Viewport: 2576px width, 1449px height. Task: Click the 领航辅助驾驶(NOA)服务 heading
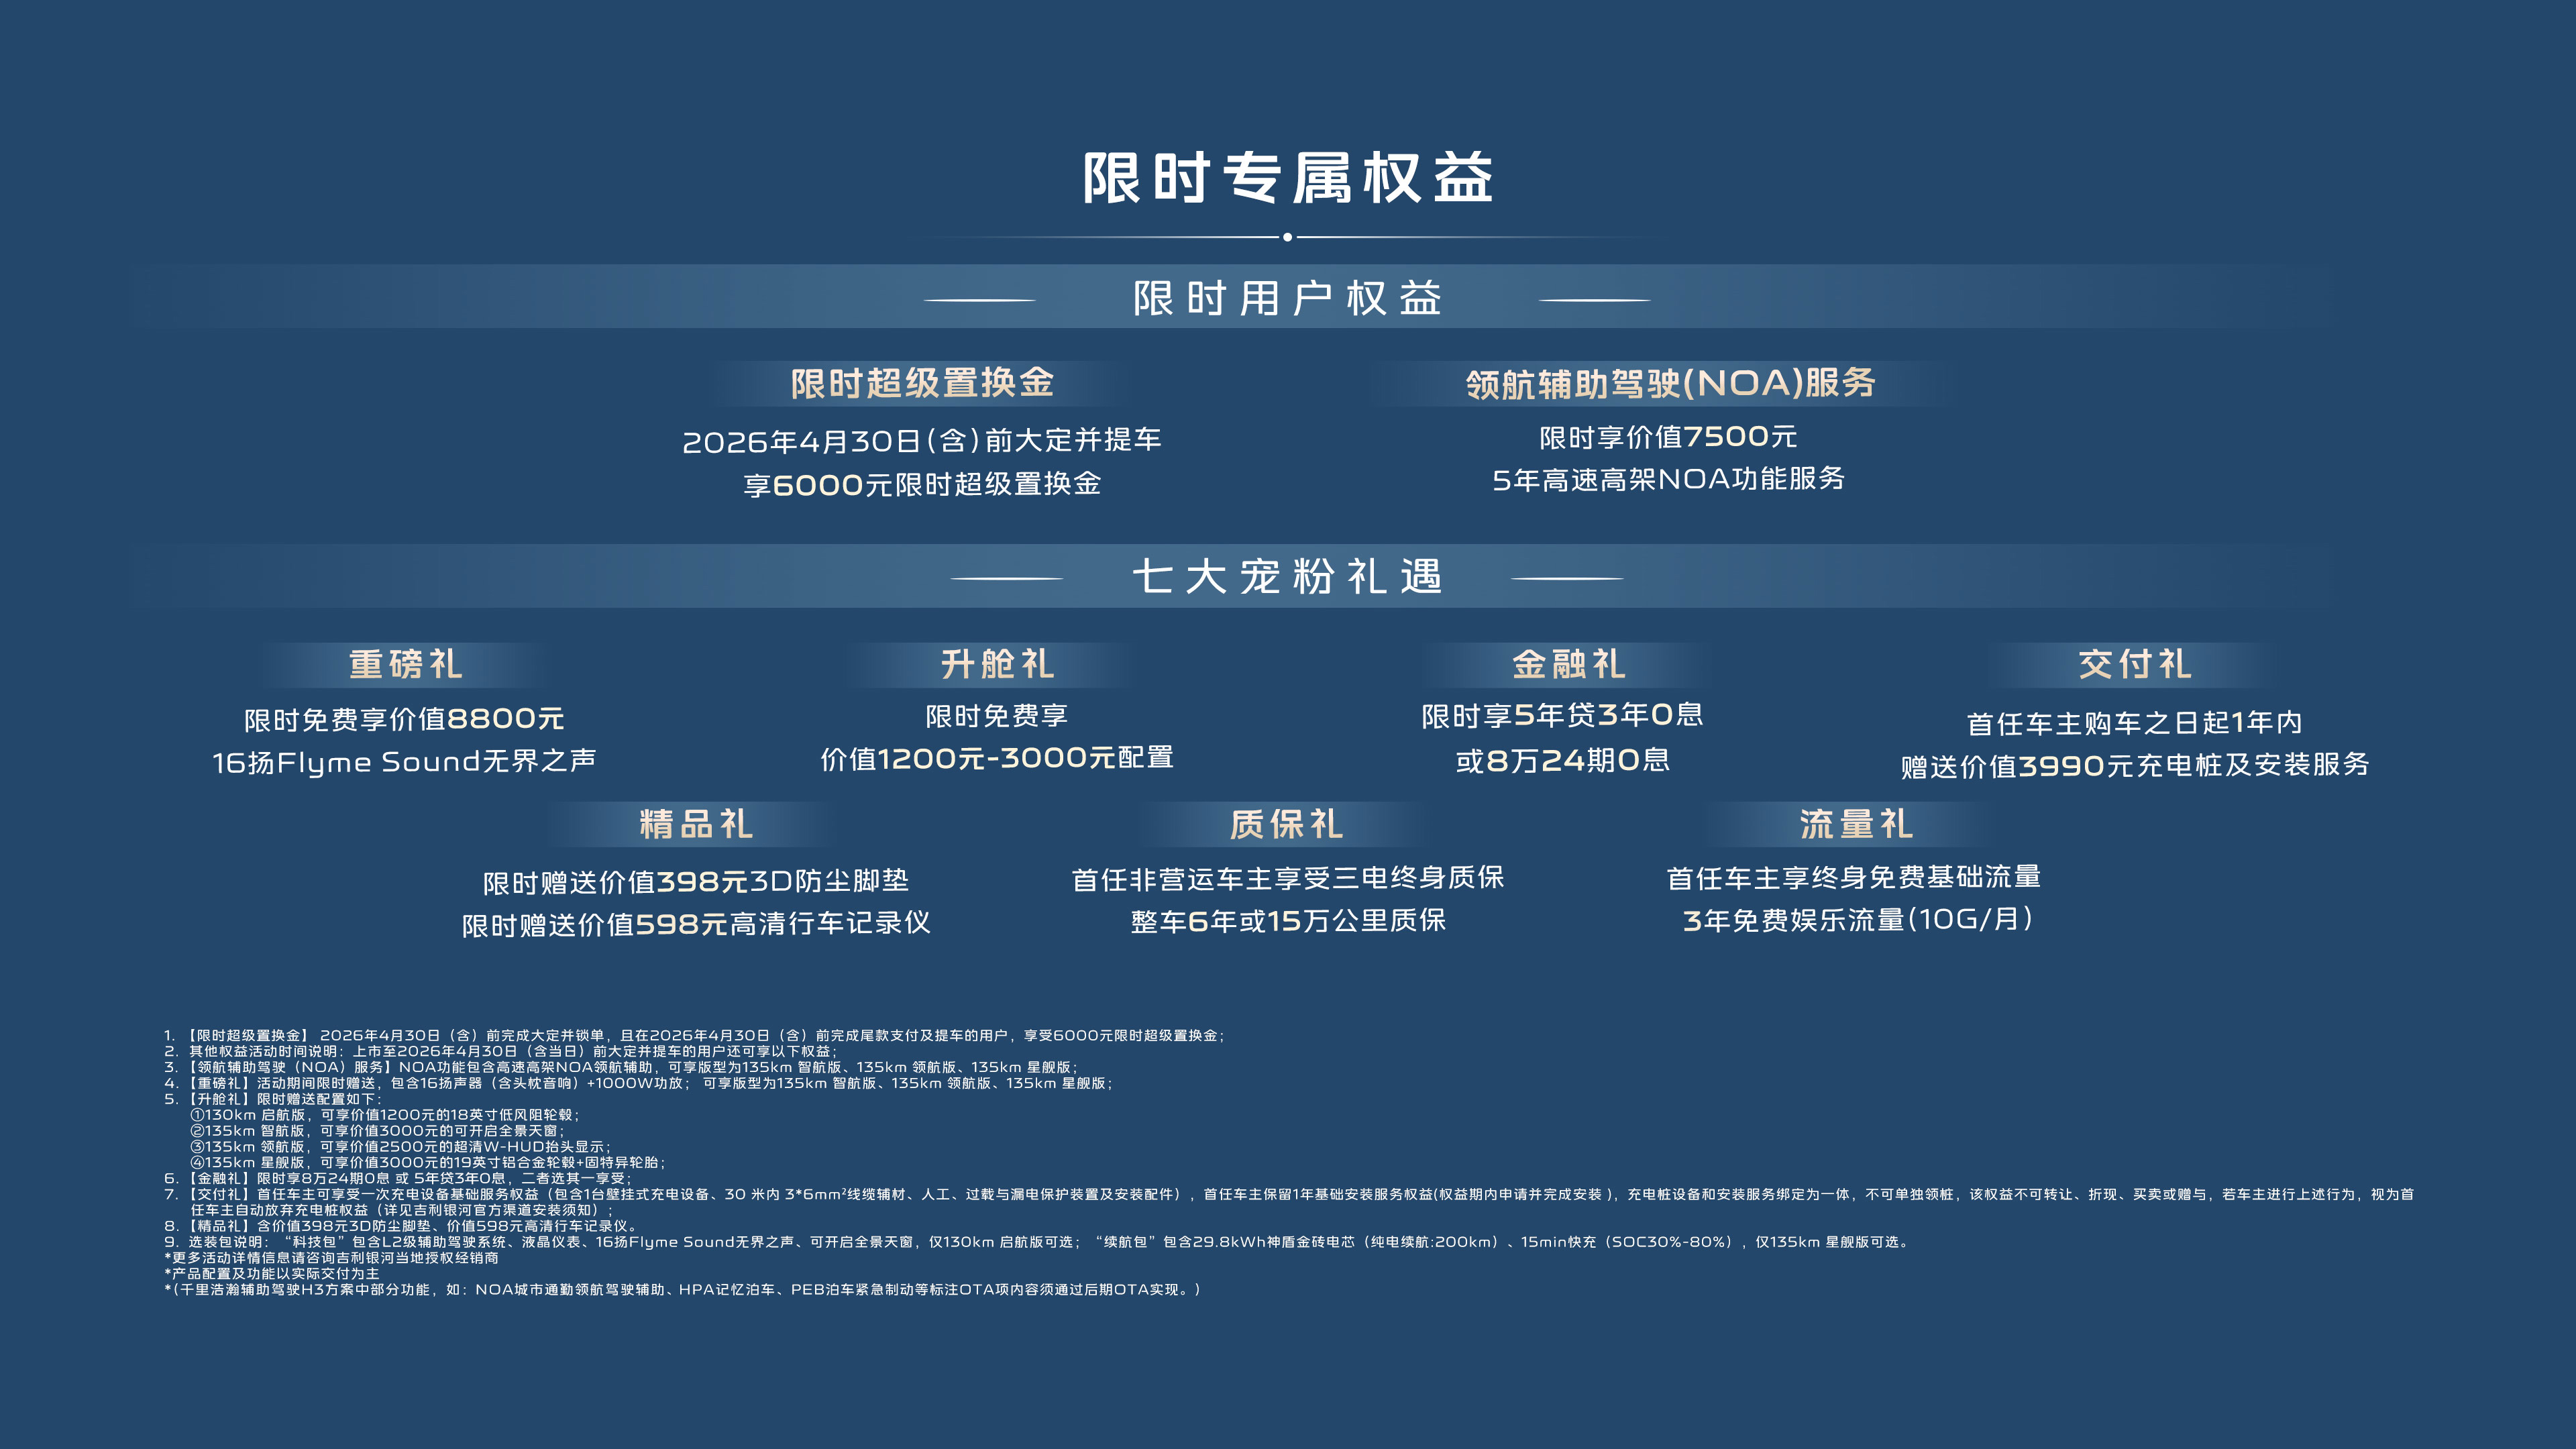(1670, 383)
